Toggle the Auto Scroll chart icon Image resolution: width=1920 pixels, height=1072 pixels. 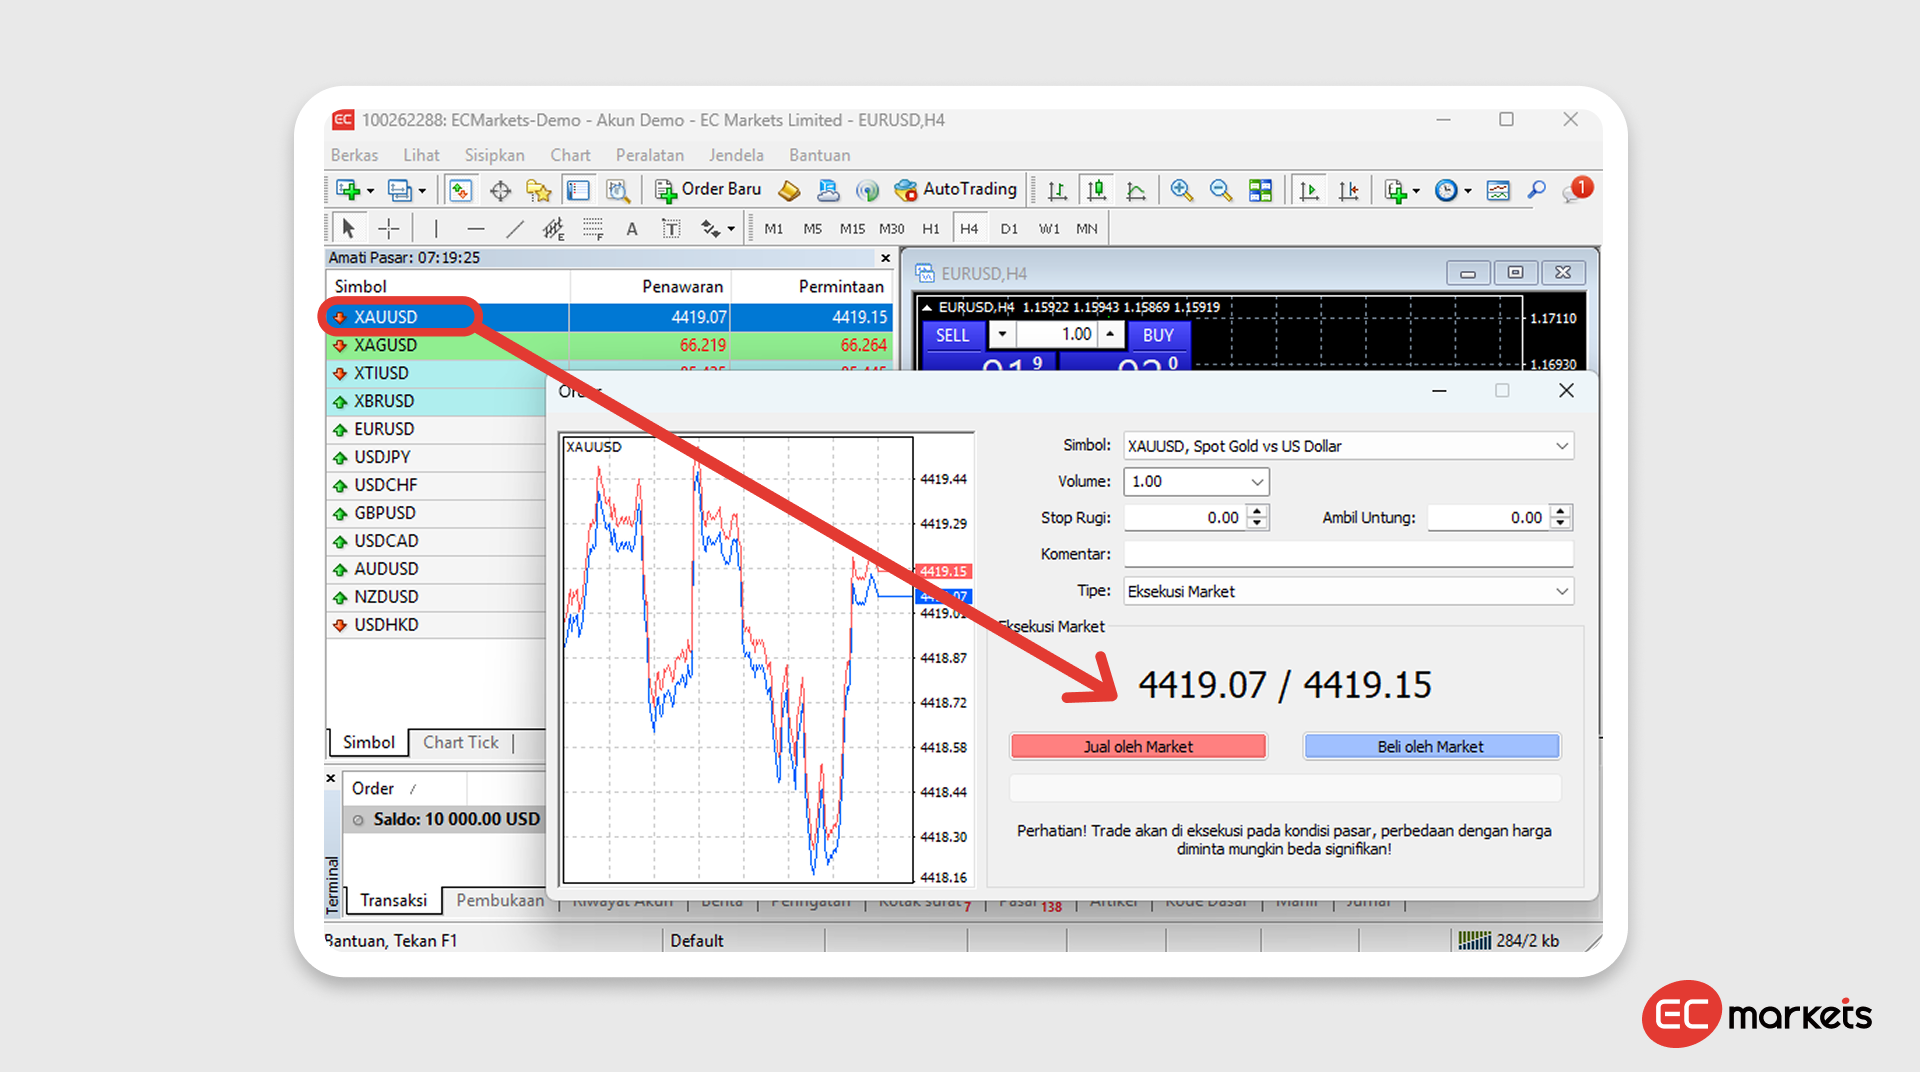pyautogui.click(x=1308, y=190)
